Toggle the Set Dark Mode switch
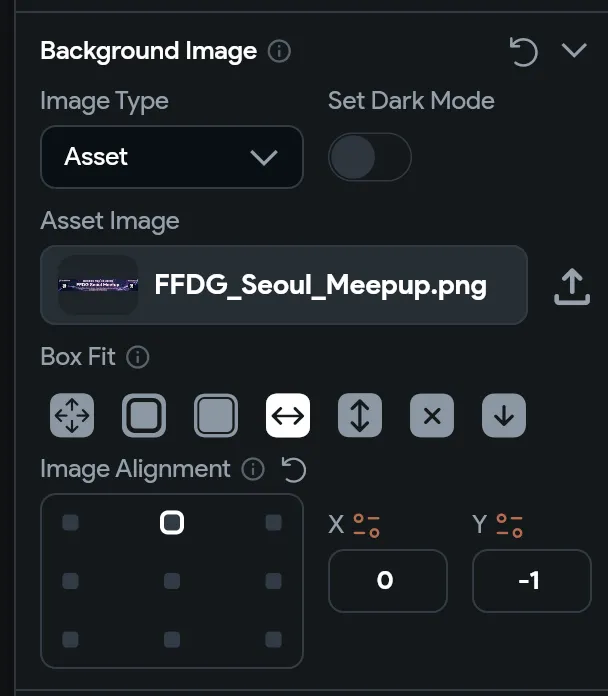608x696 pixels. (369, 158)
